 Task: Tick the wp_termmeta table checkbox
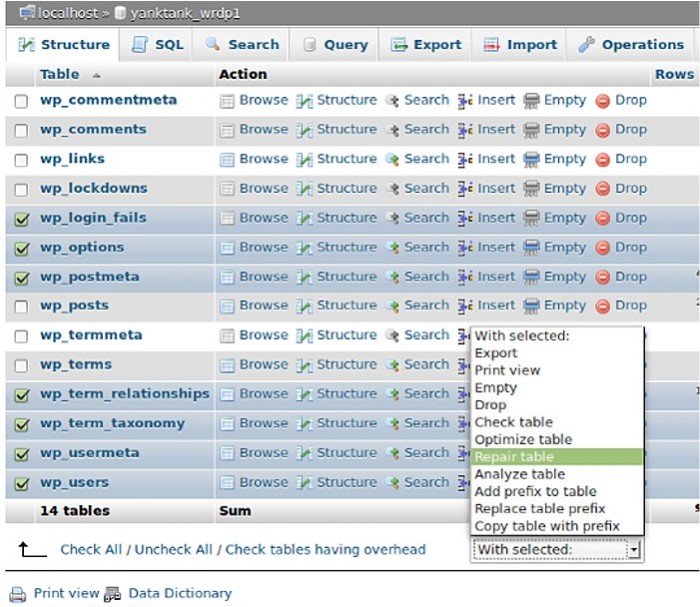pyautogui.click(x=21, y=336)
